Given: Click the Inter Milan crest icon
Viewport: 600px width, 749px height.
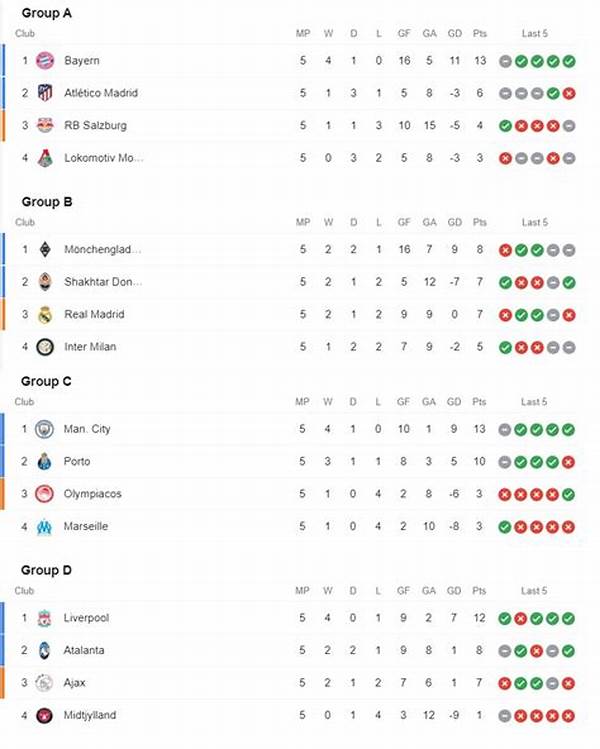Looking at the screenshot, I should 44,347.
